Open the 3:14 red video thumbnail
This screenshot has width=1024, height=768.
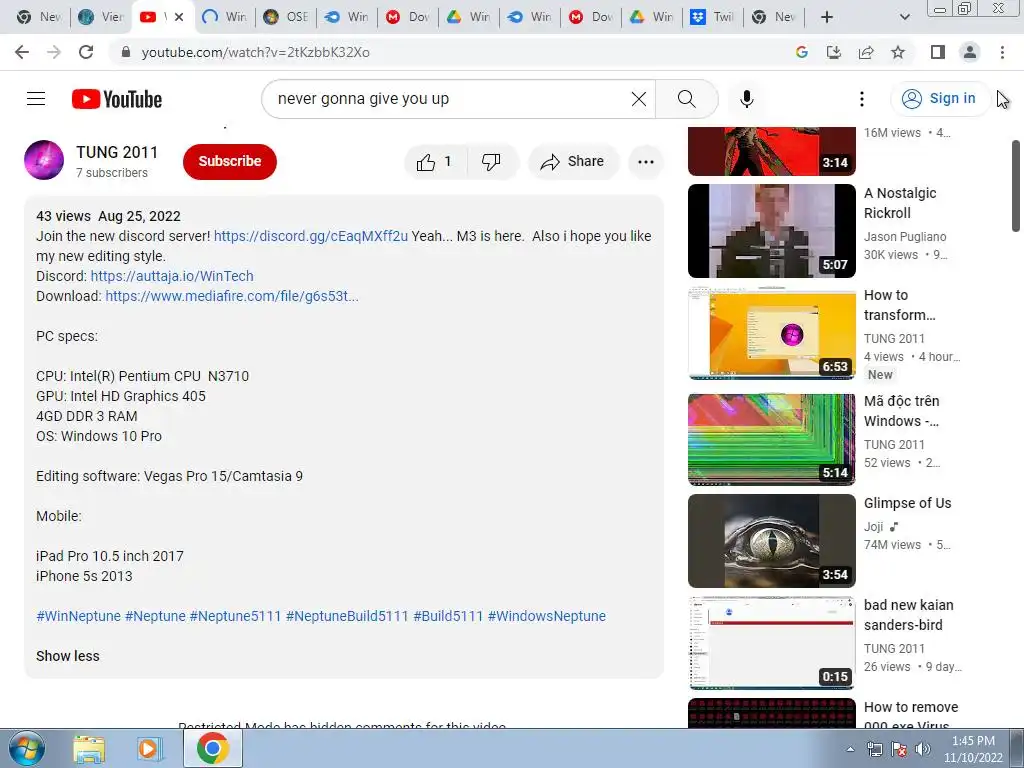771,151
